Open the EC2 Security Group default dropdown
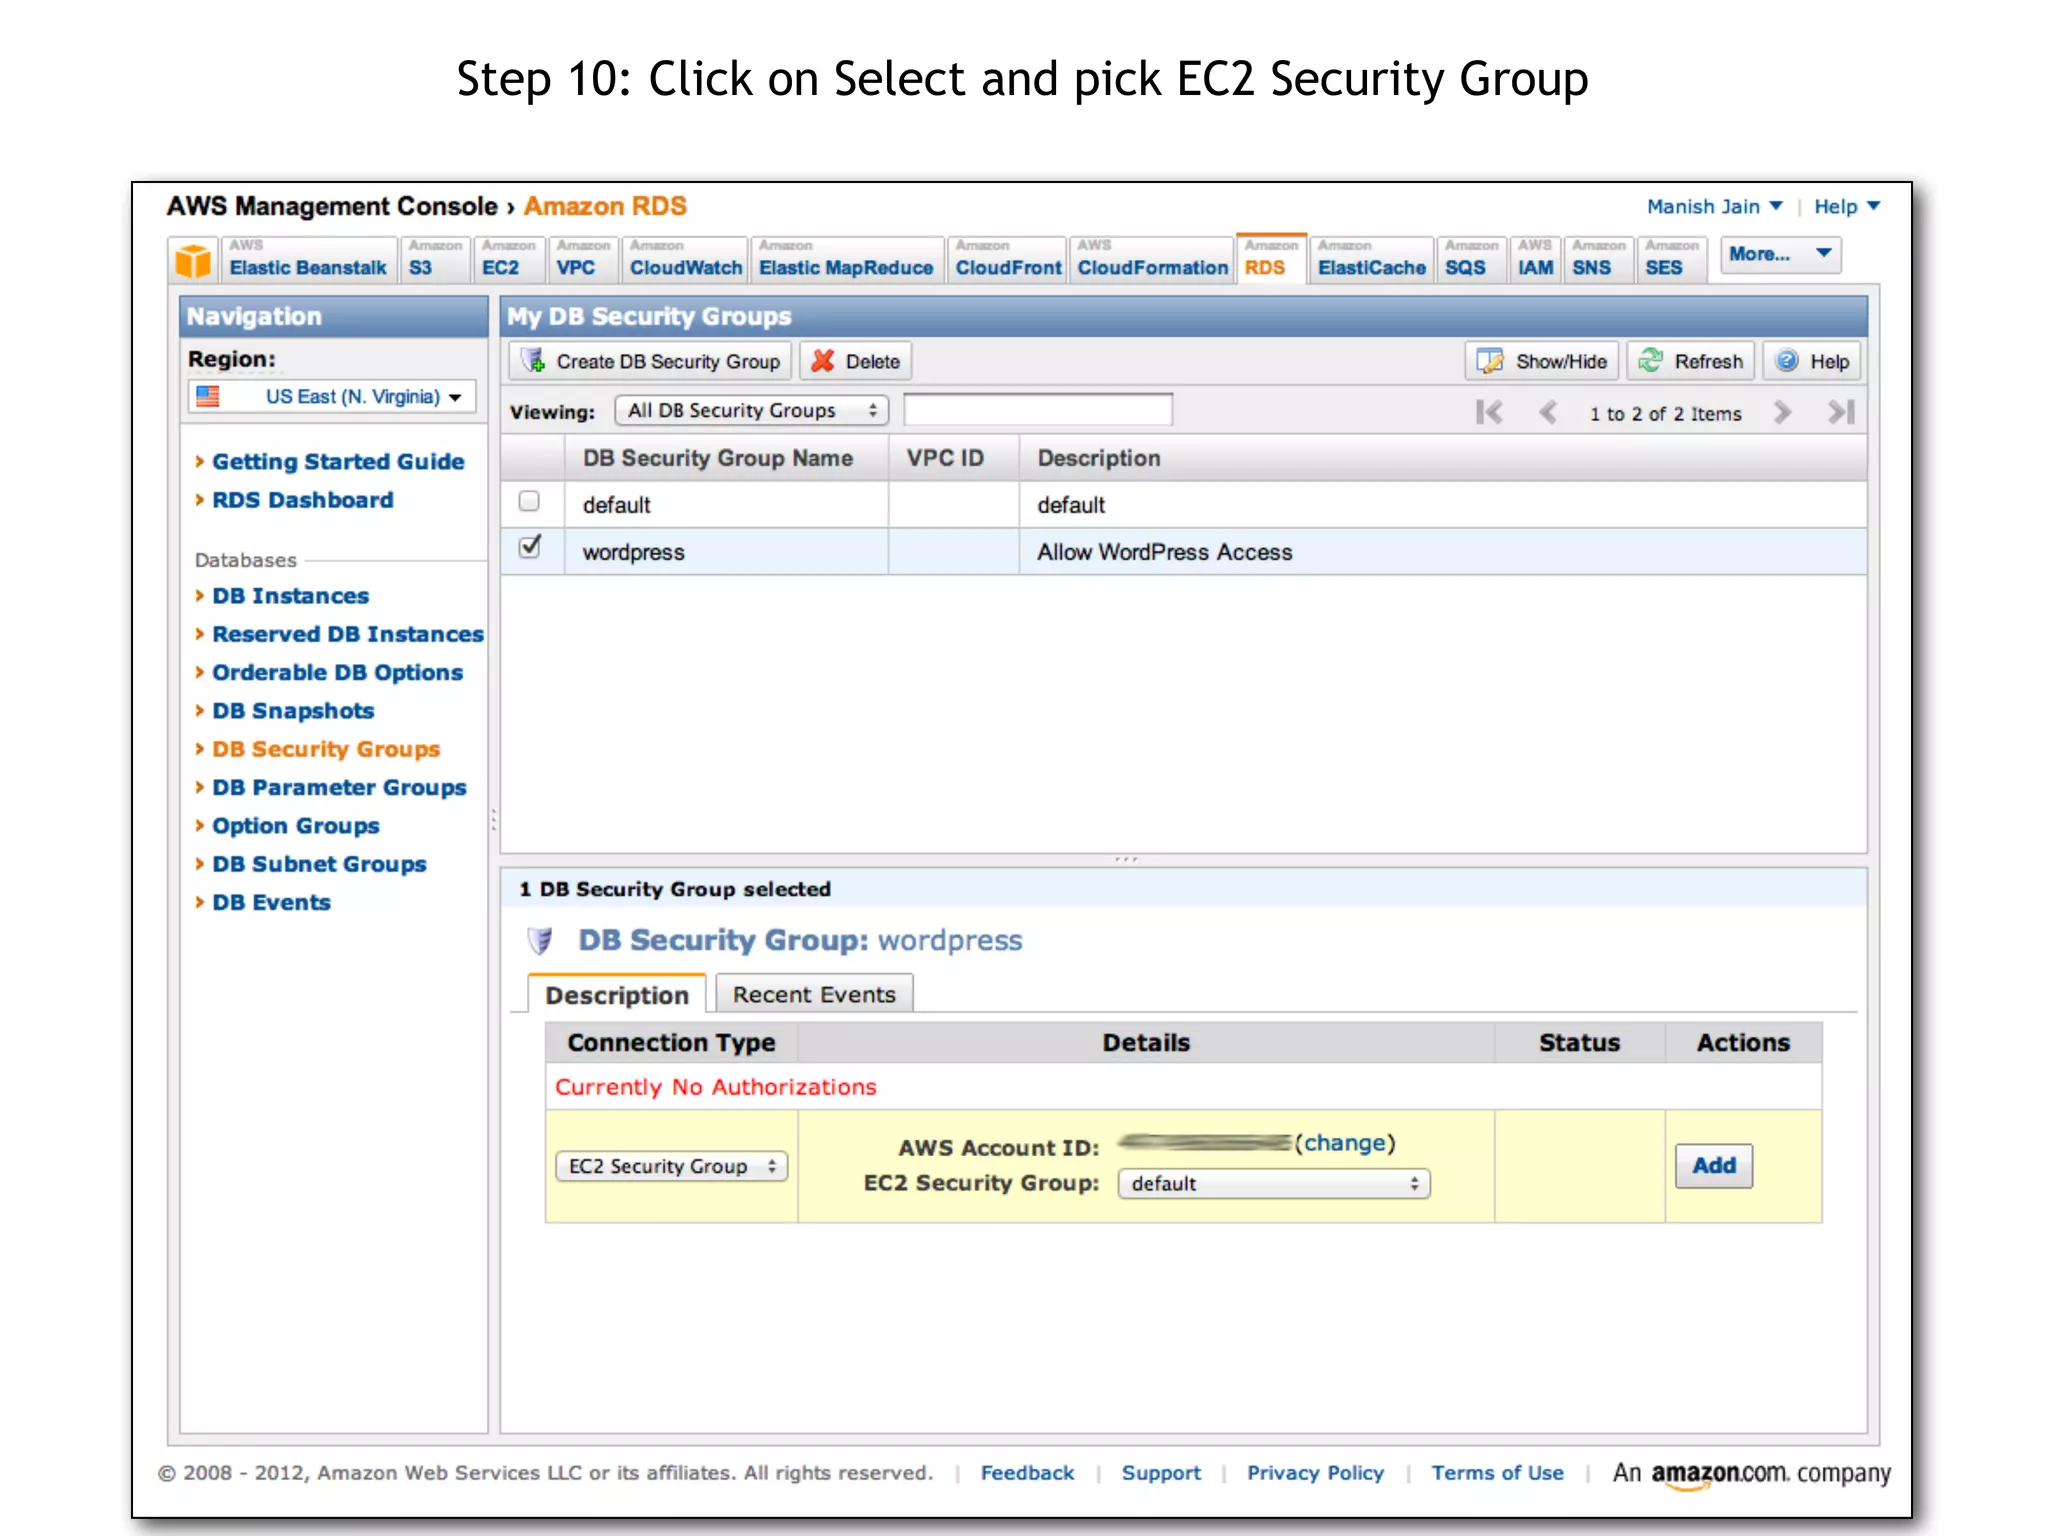 click(x=1274, y=1184)
